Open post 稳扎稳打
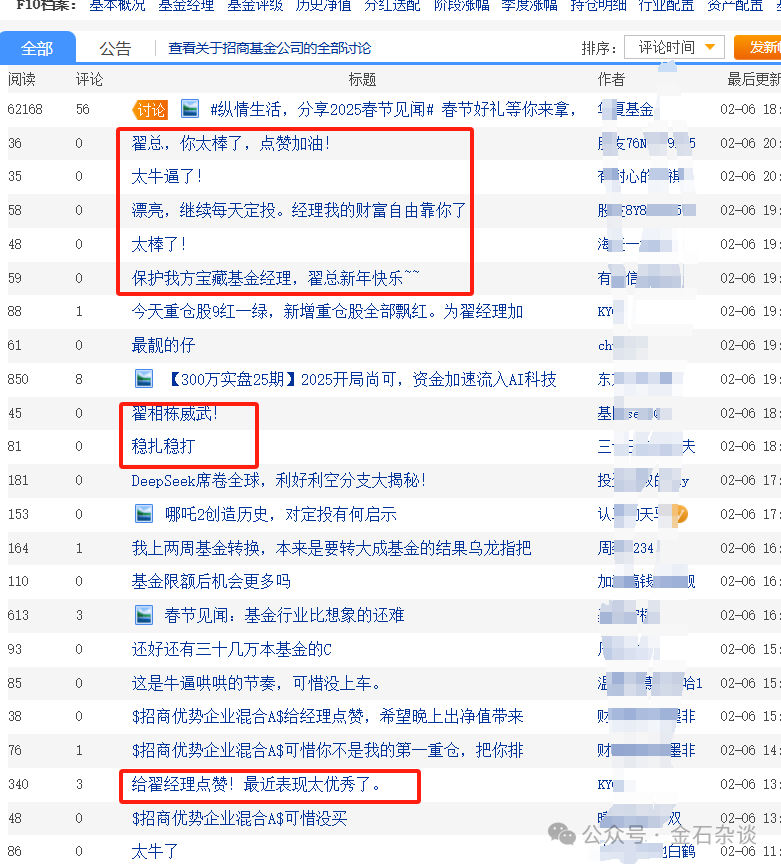The image size is (781, 865). tap(163, 446)
